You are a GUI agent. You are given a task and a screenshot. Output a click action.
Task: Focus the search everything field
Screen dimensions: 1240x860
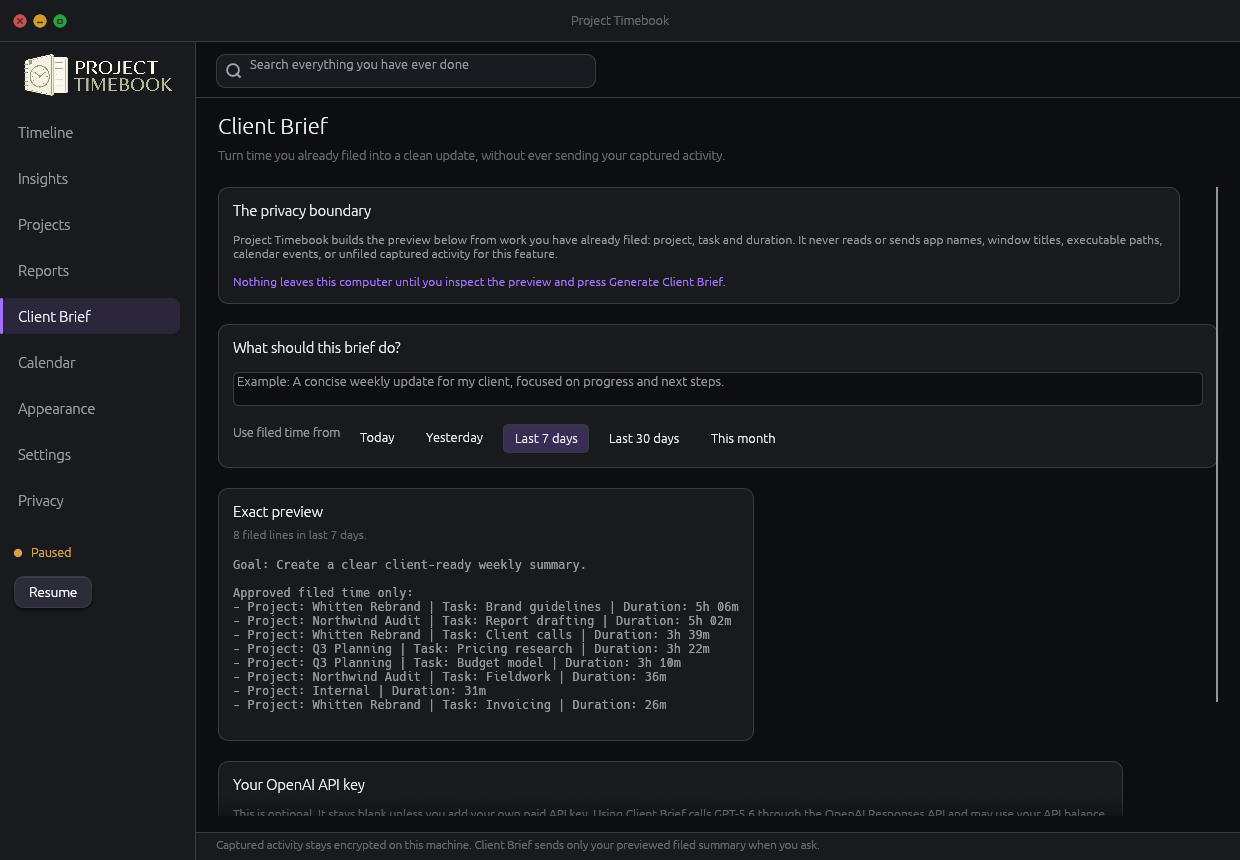406,71
